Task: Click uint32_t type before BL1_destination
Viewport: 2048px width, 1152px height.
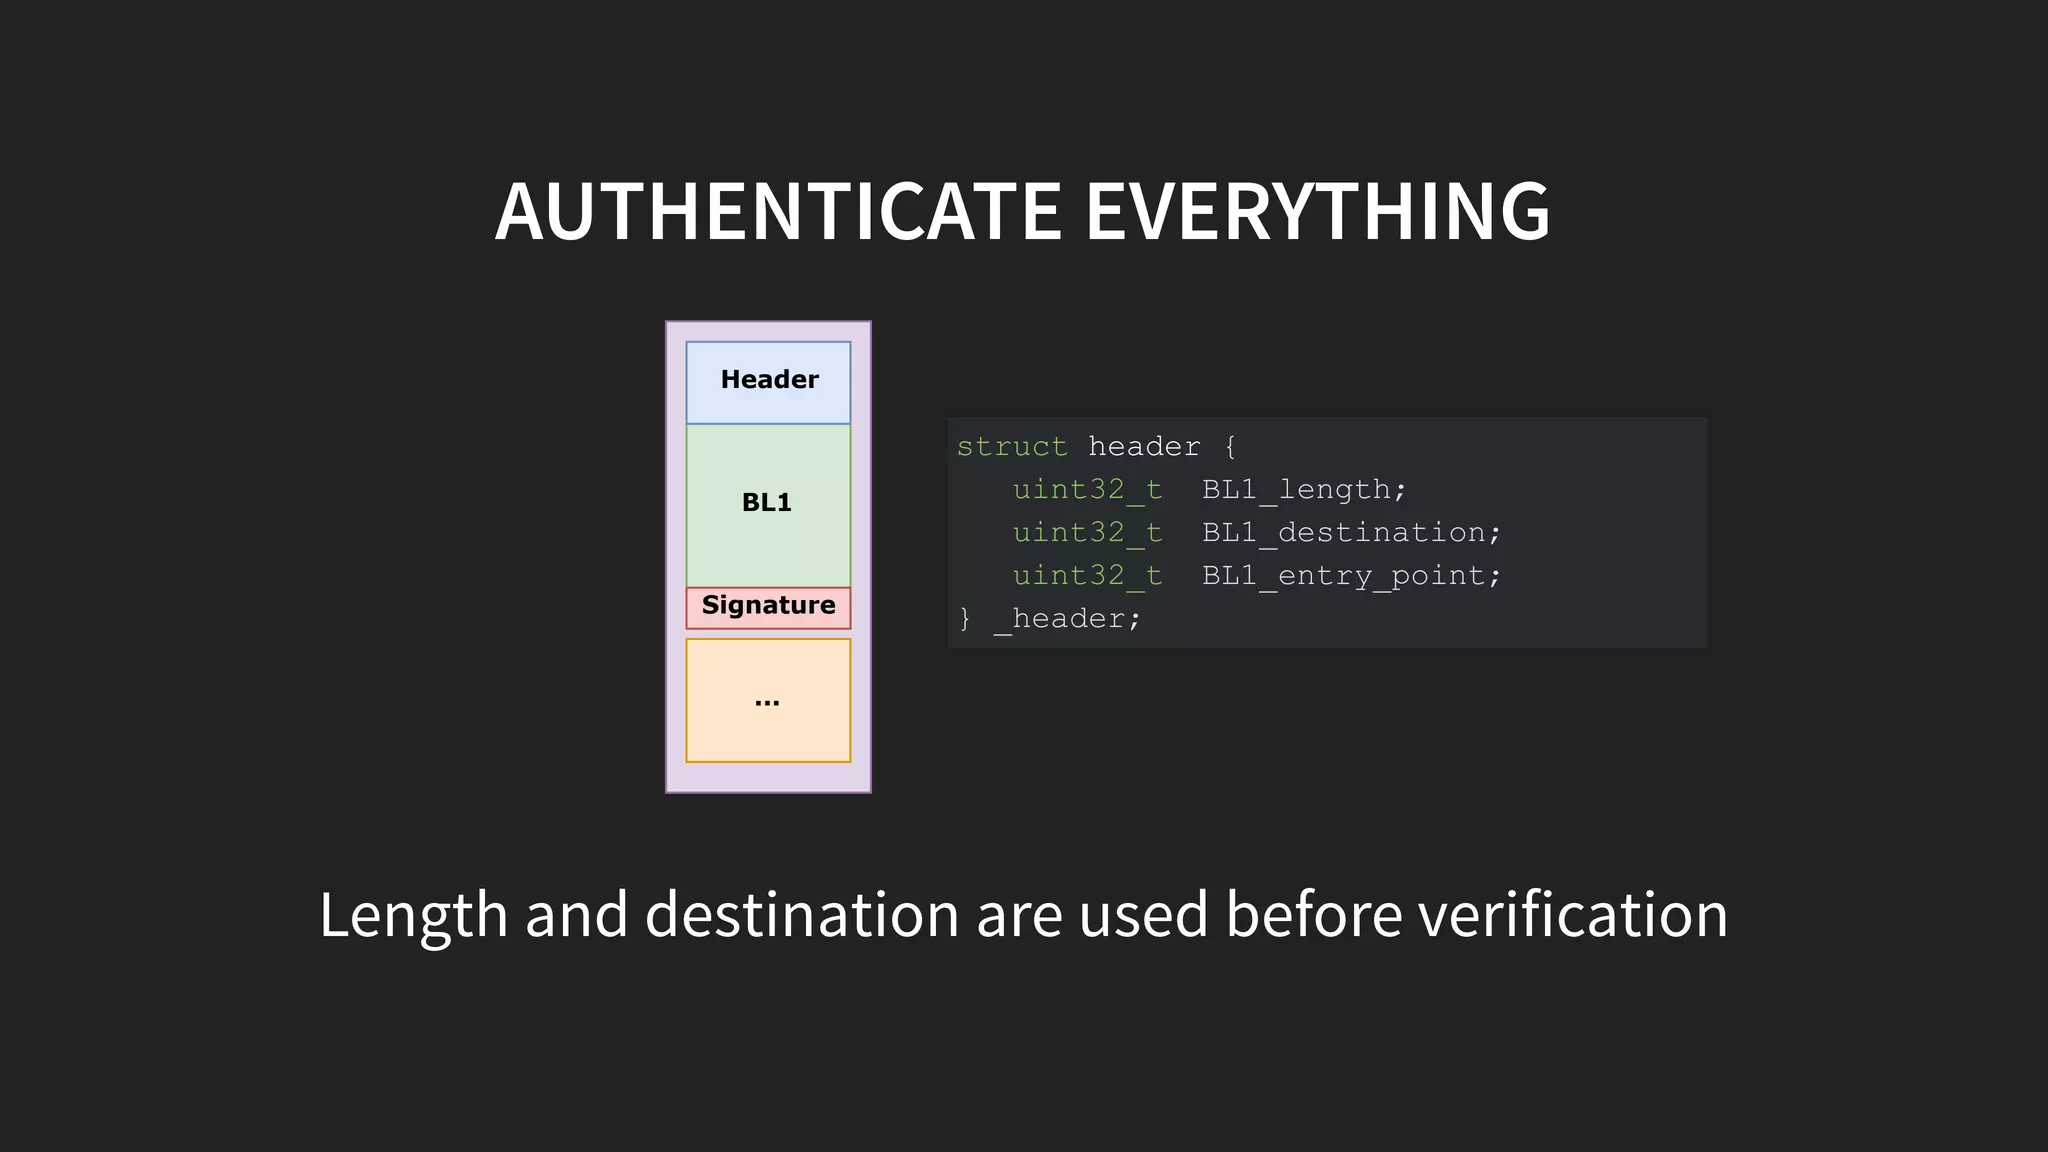Action: coord(1087,532)
